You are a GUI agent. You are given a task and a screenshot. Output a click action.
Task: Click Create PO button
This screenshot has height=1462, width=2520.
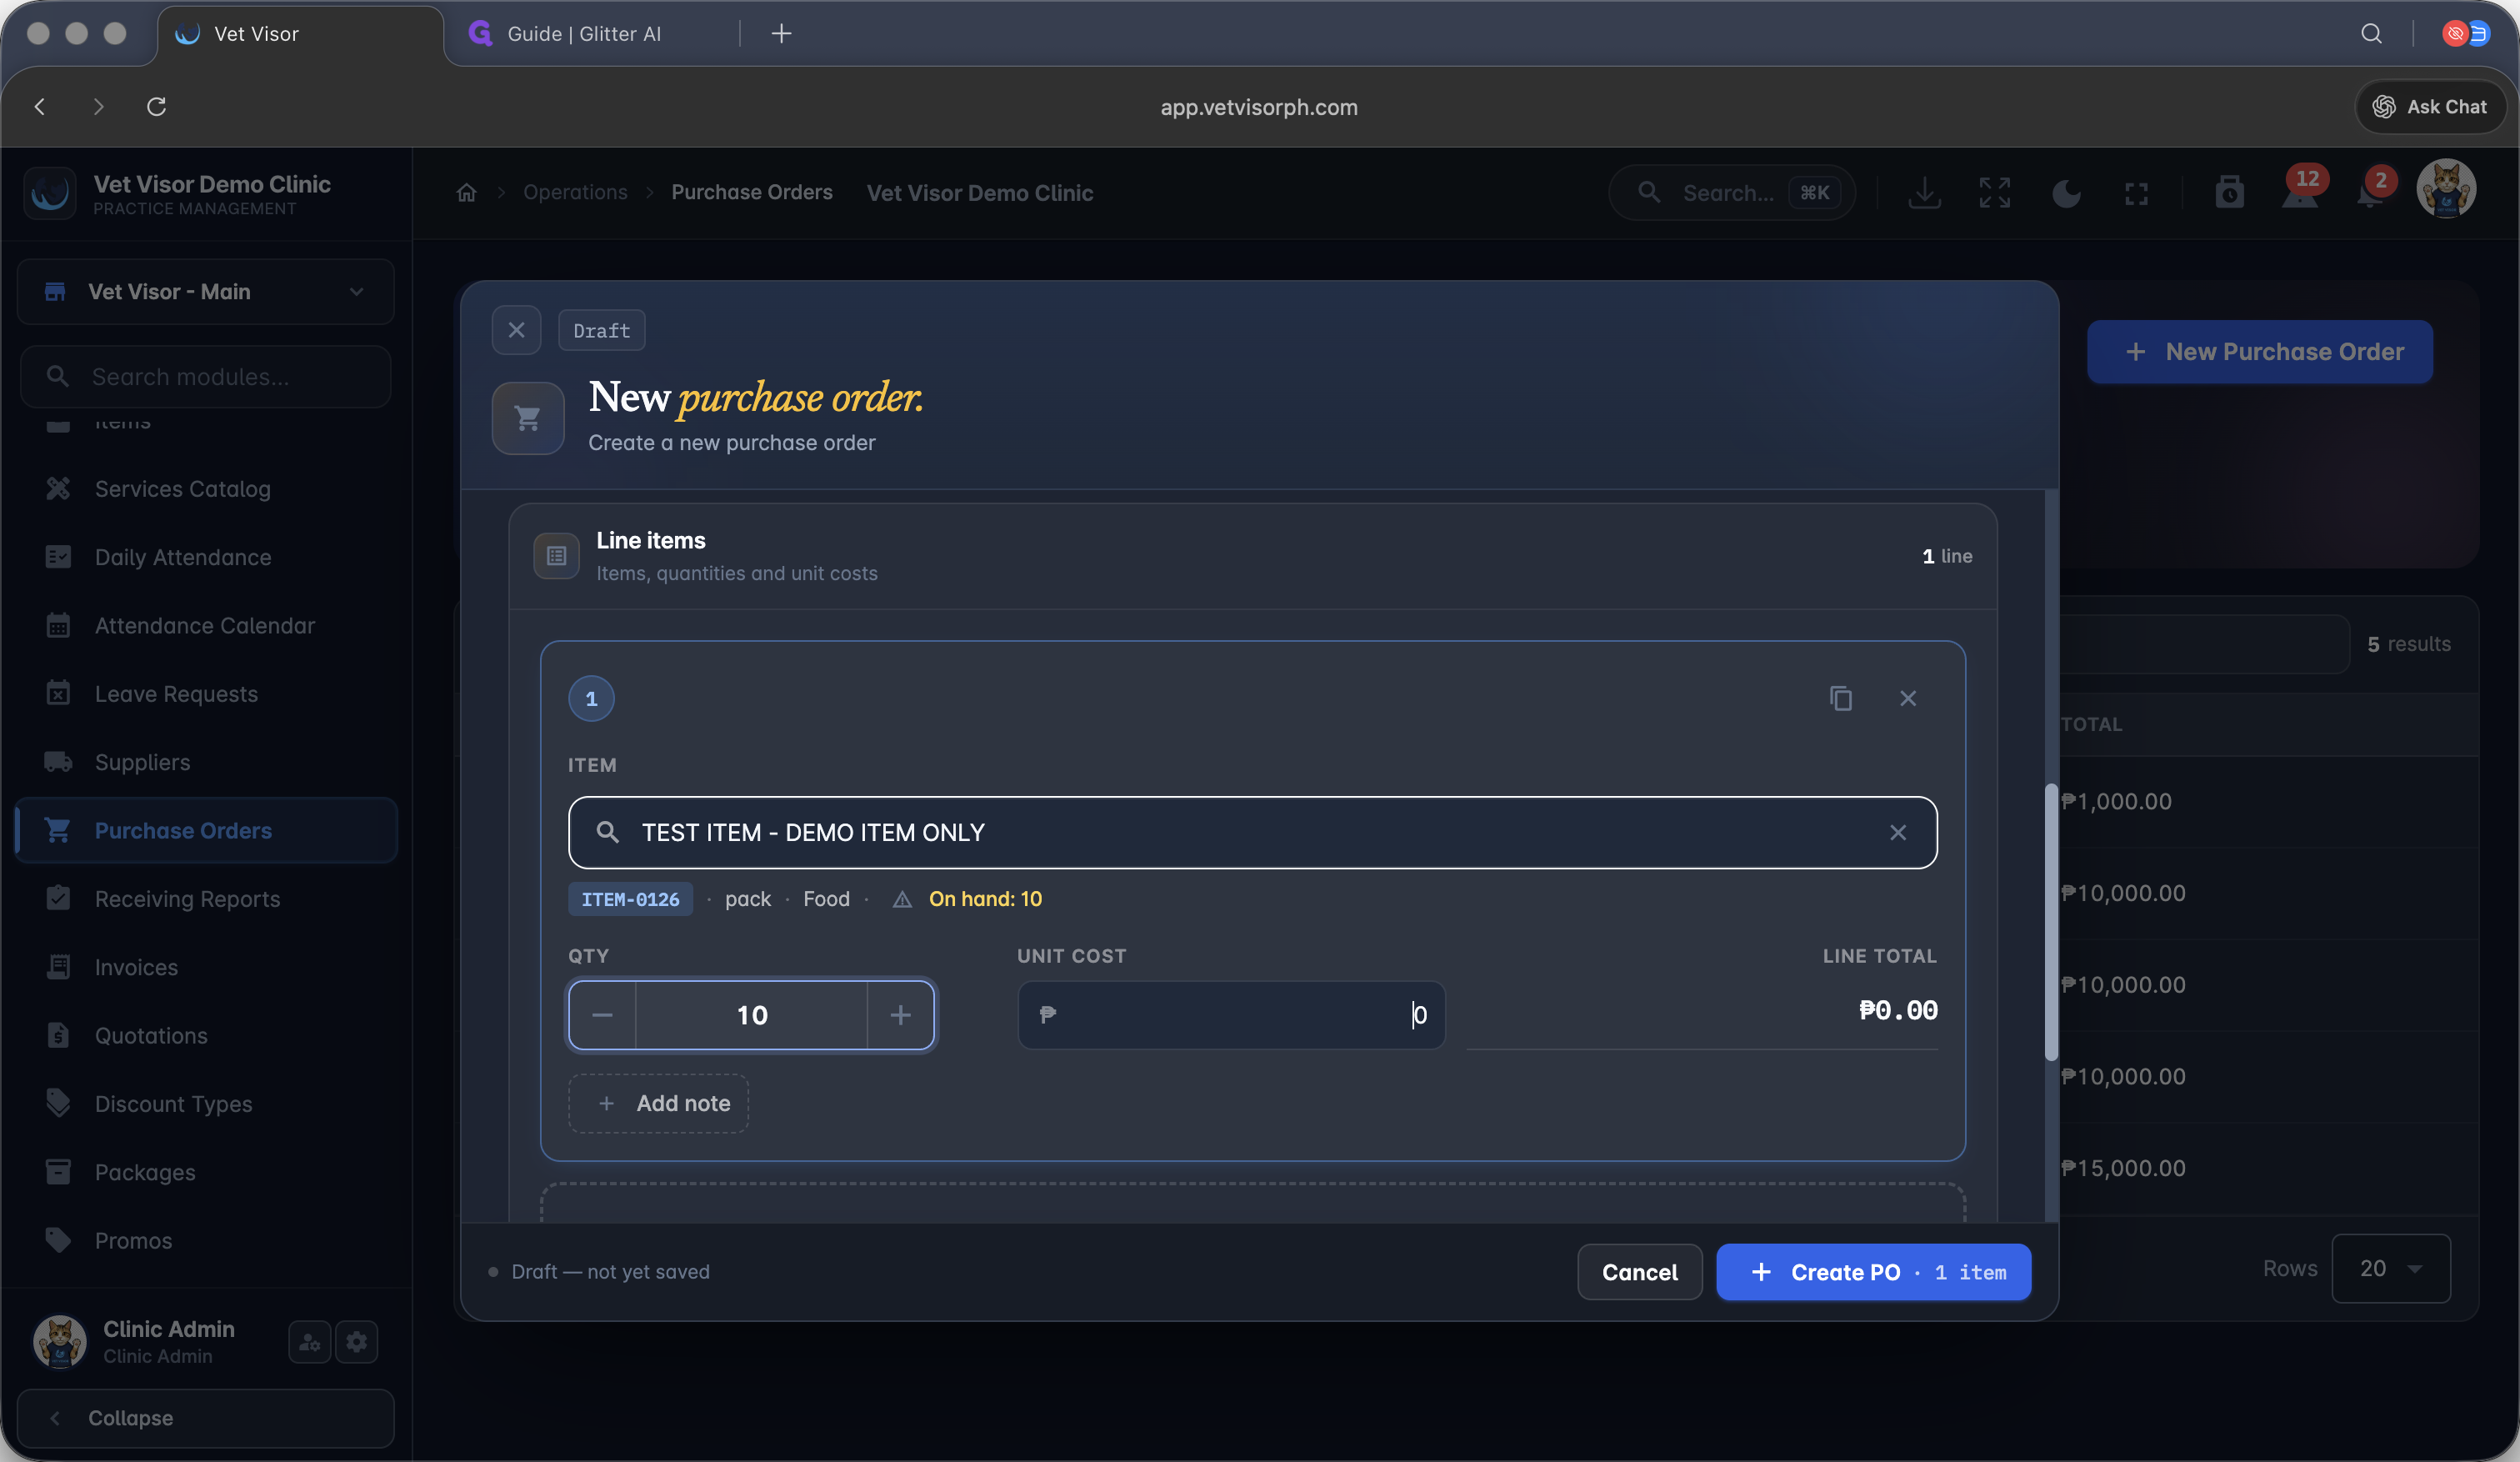coord(1873,1272)
